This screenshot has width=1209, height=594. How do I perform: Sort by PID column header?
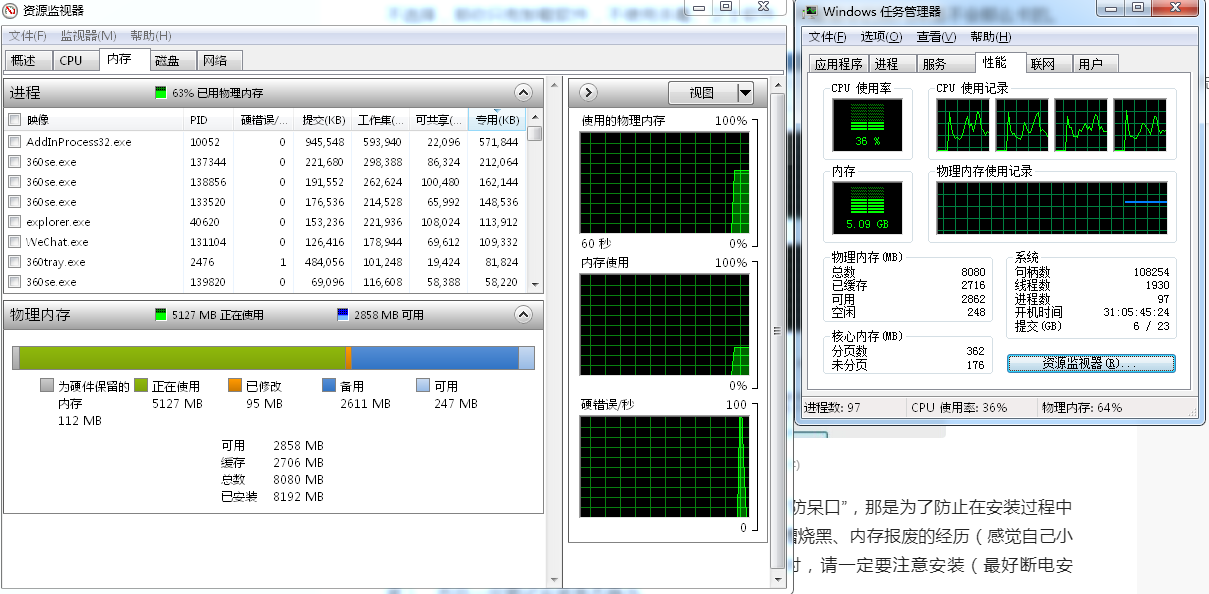[x=210, y=120]
